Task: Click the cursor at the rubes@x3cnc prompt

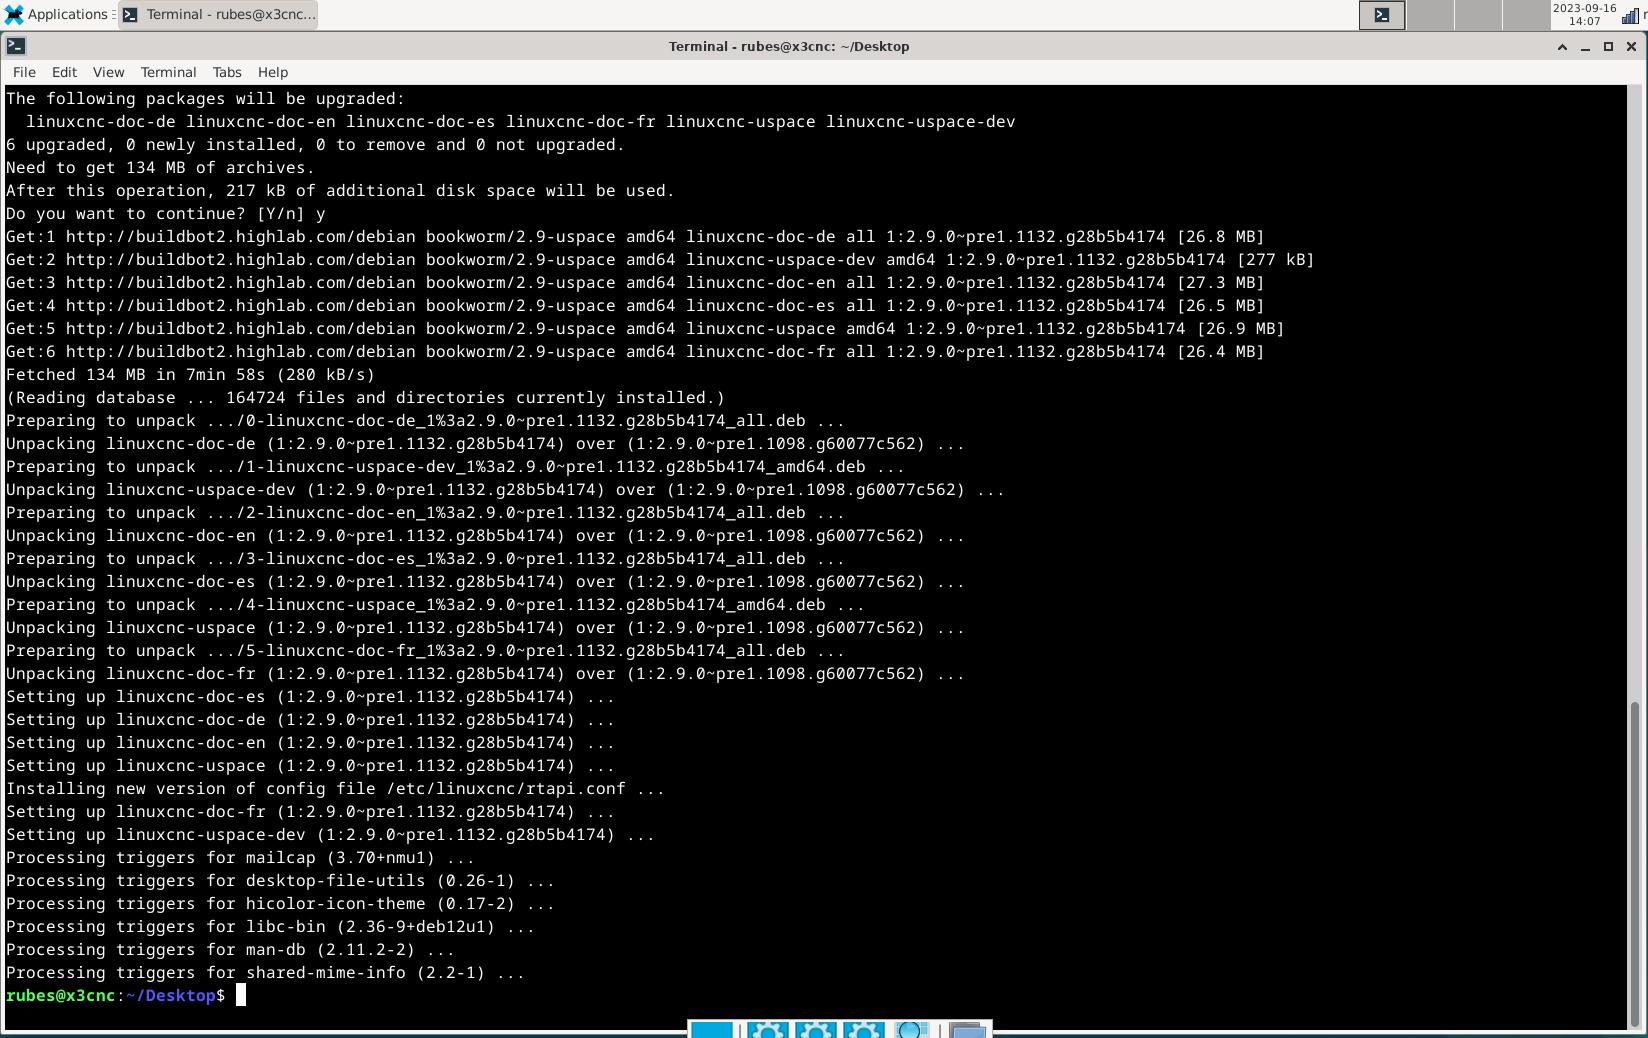Action: pos(240,995)
